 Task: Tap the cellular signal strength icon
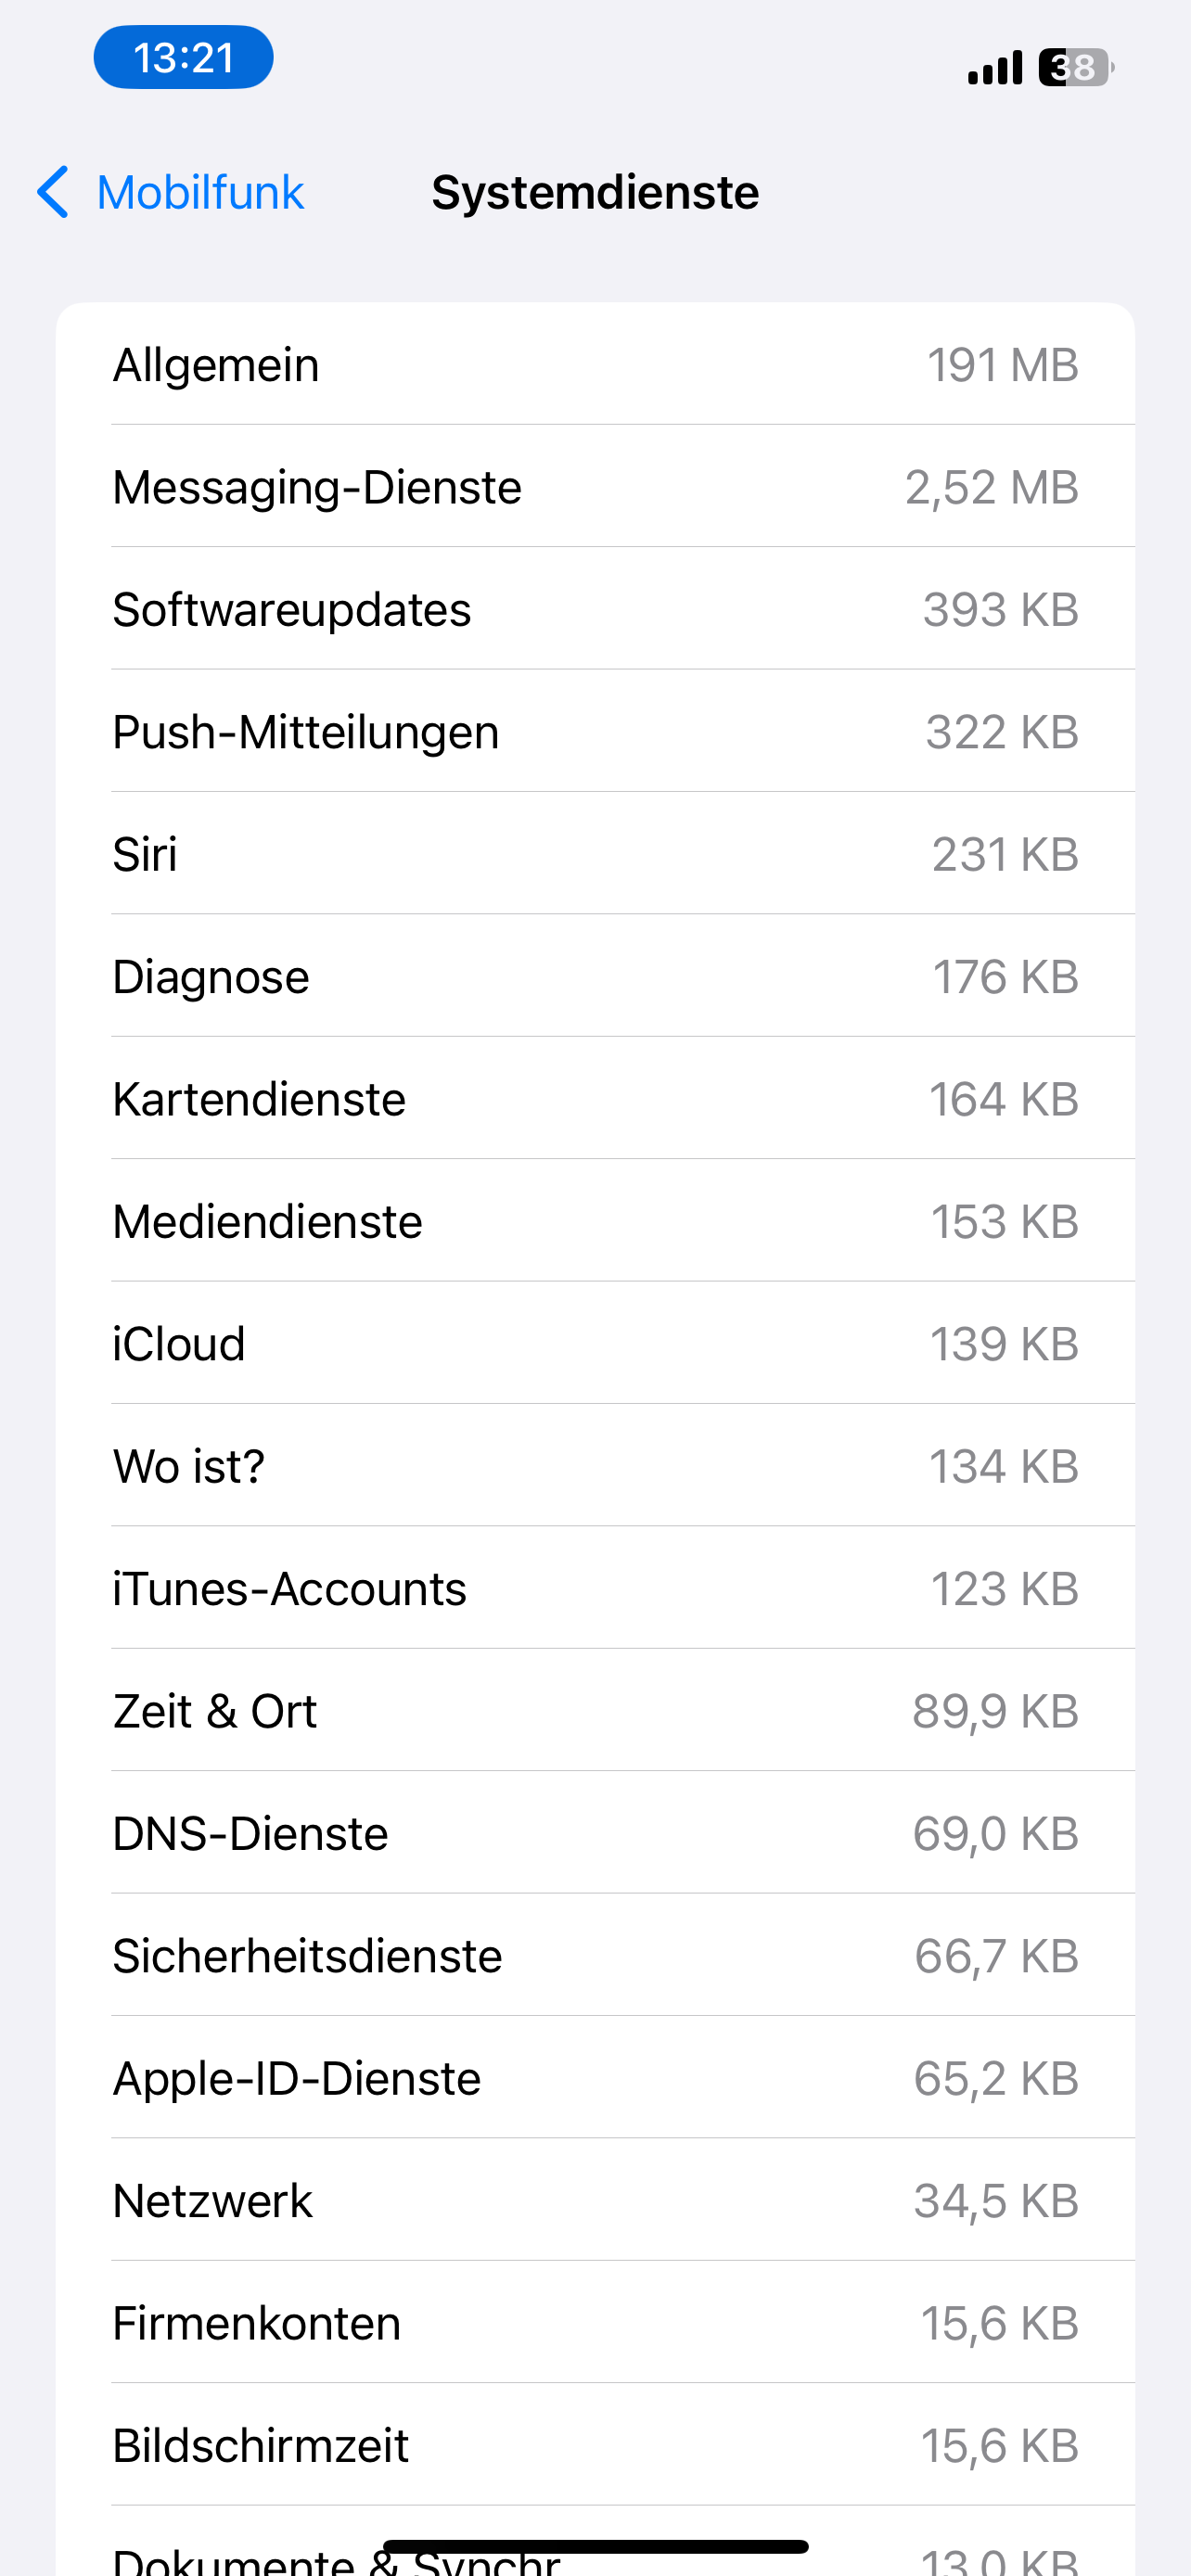(994, 68)
